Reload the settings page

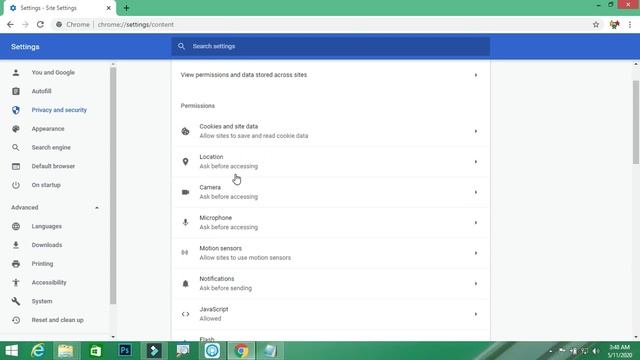tap(40, 24)
